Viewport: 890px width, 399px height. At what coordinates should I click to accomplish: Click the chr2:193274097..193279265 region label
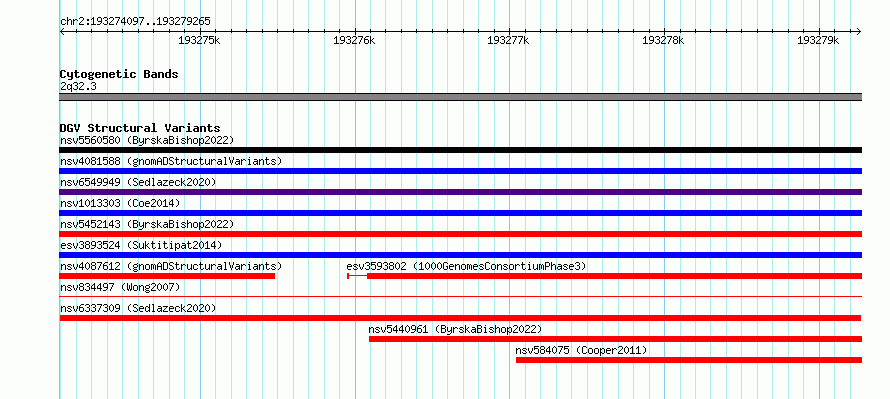pos(135,22)
